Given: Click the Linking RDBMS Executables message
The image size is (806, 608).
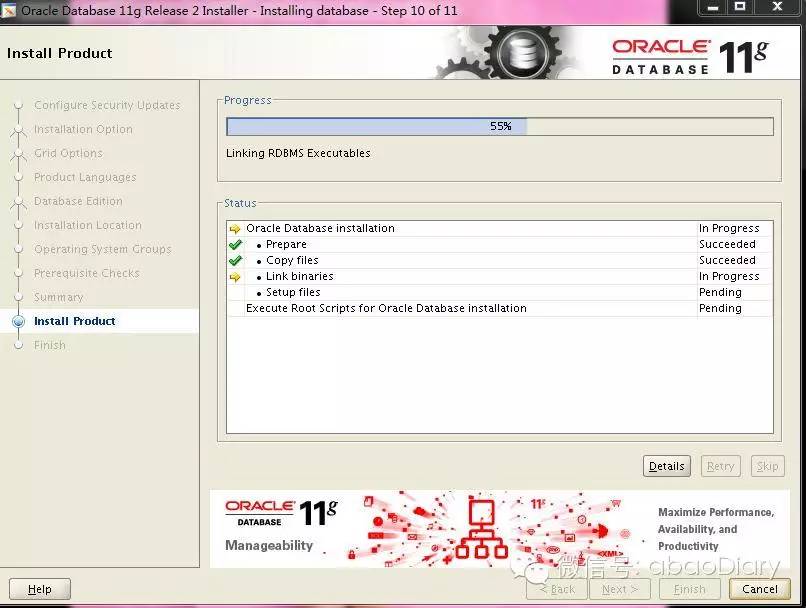Looking at the screenshot, I should tap(298, 153).
